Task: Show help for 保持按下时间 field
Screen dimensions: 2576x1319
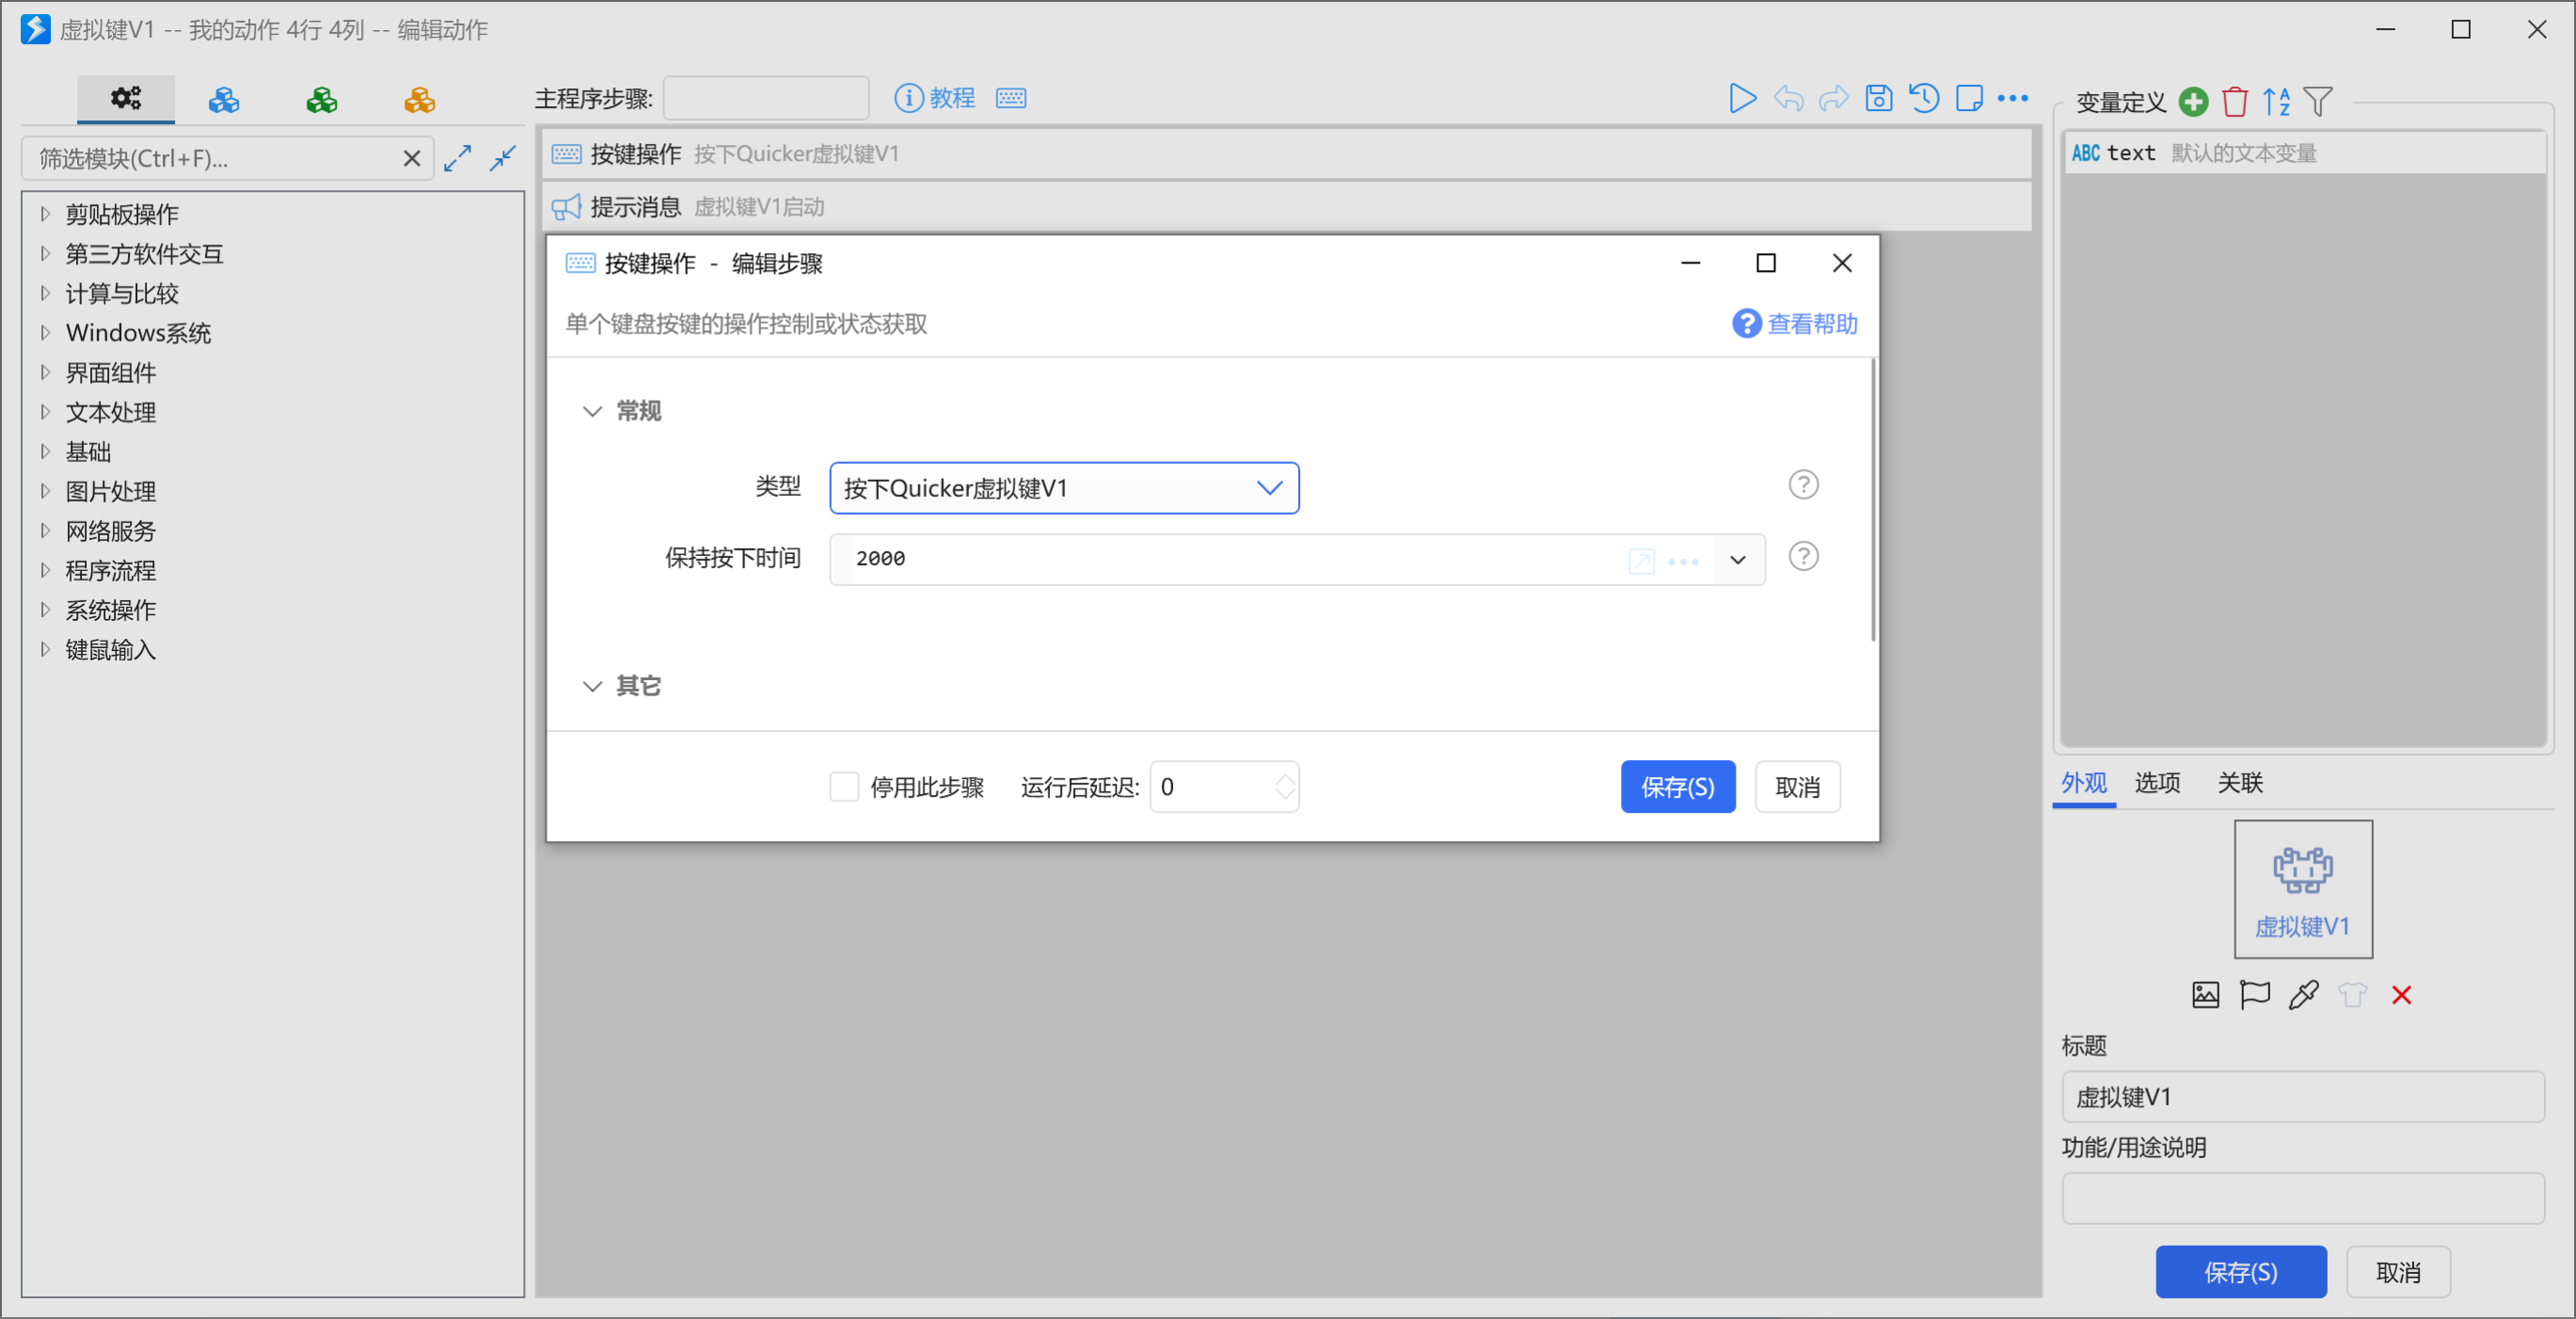Action: (1803, 556)
